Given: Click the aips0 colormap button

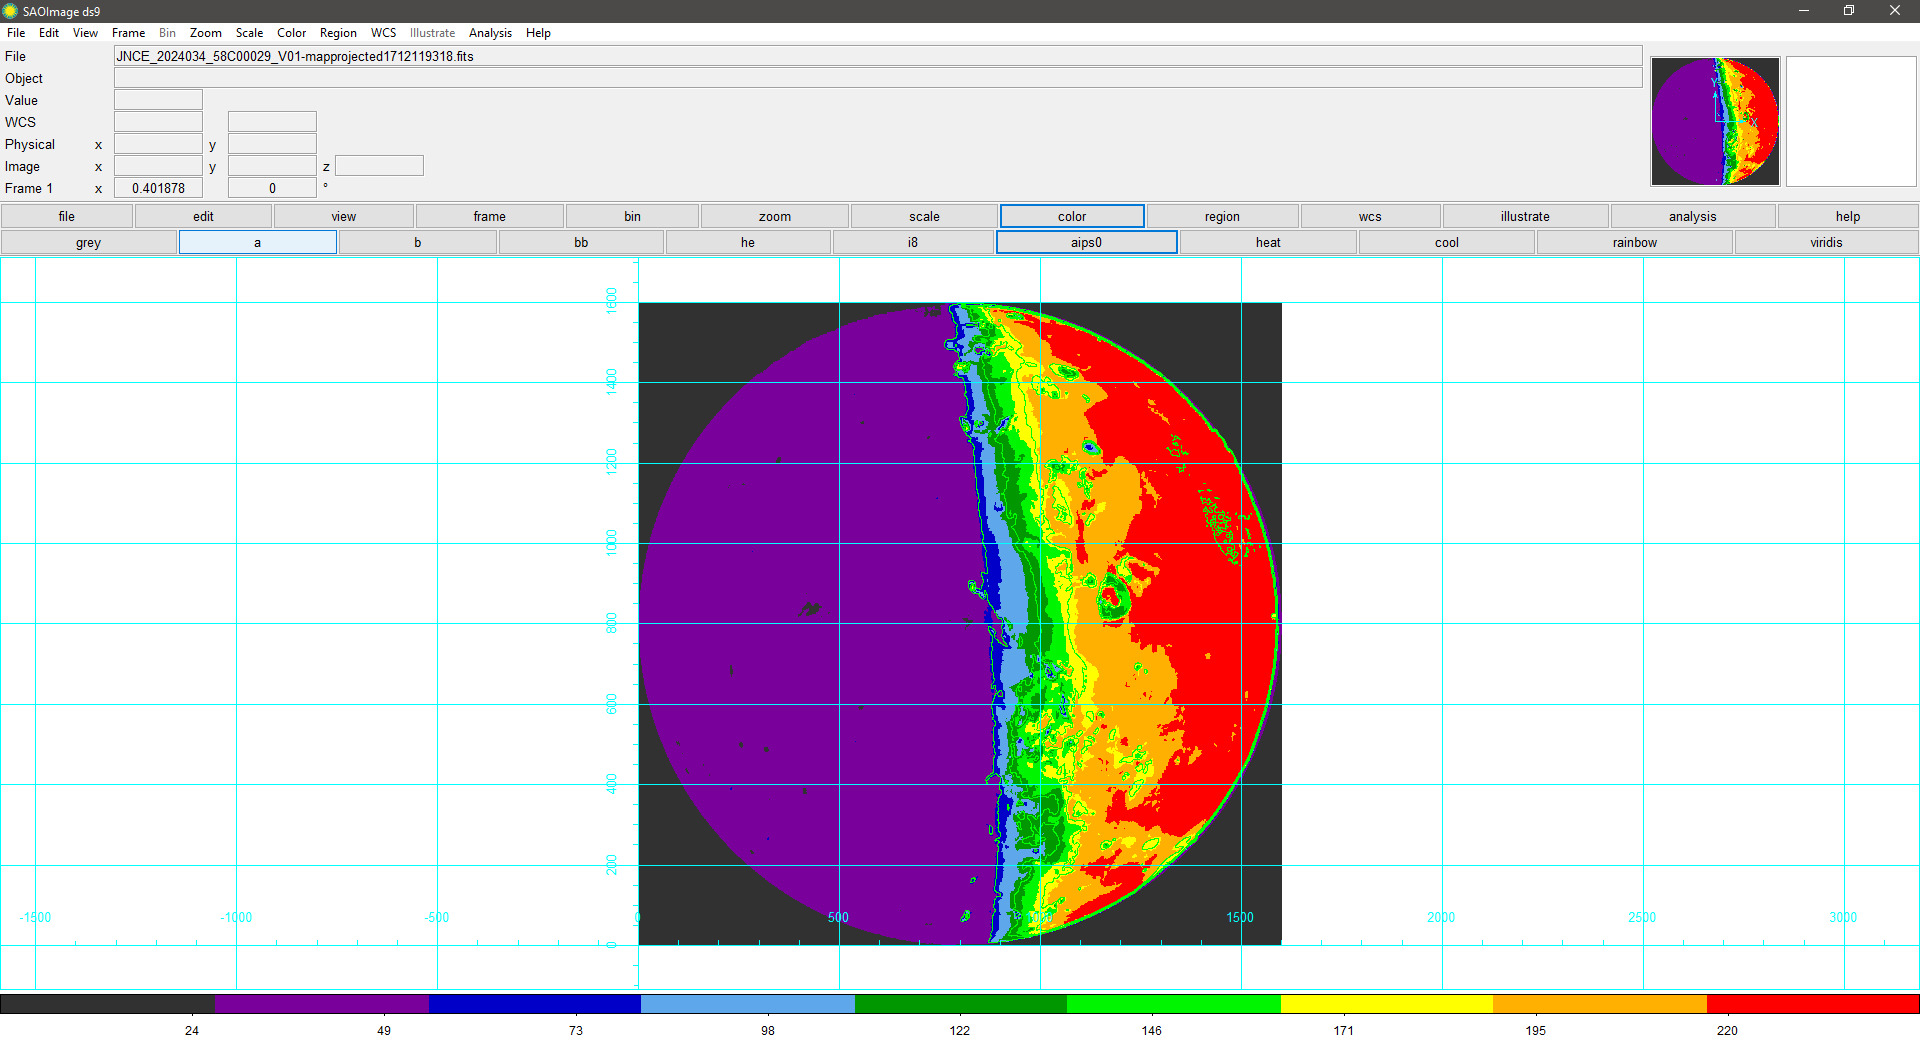Looking at the screenshot, I should (1086, 243).
